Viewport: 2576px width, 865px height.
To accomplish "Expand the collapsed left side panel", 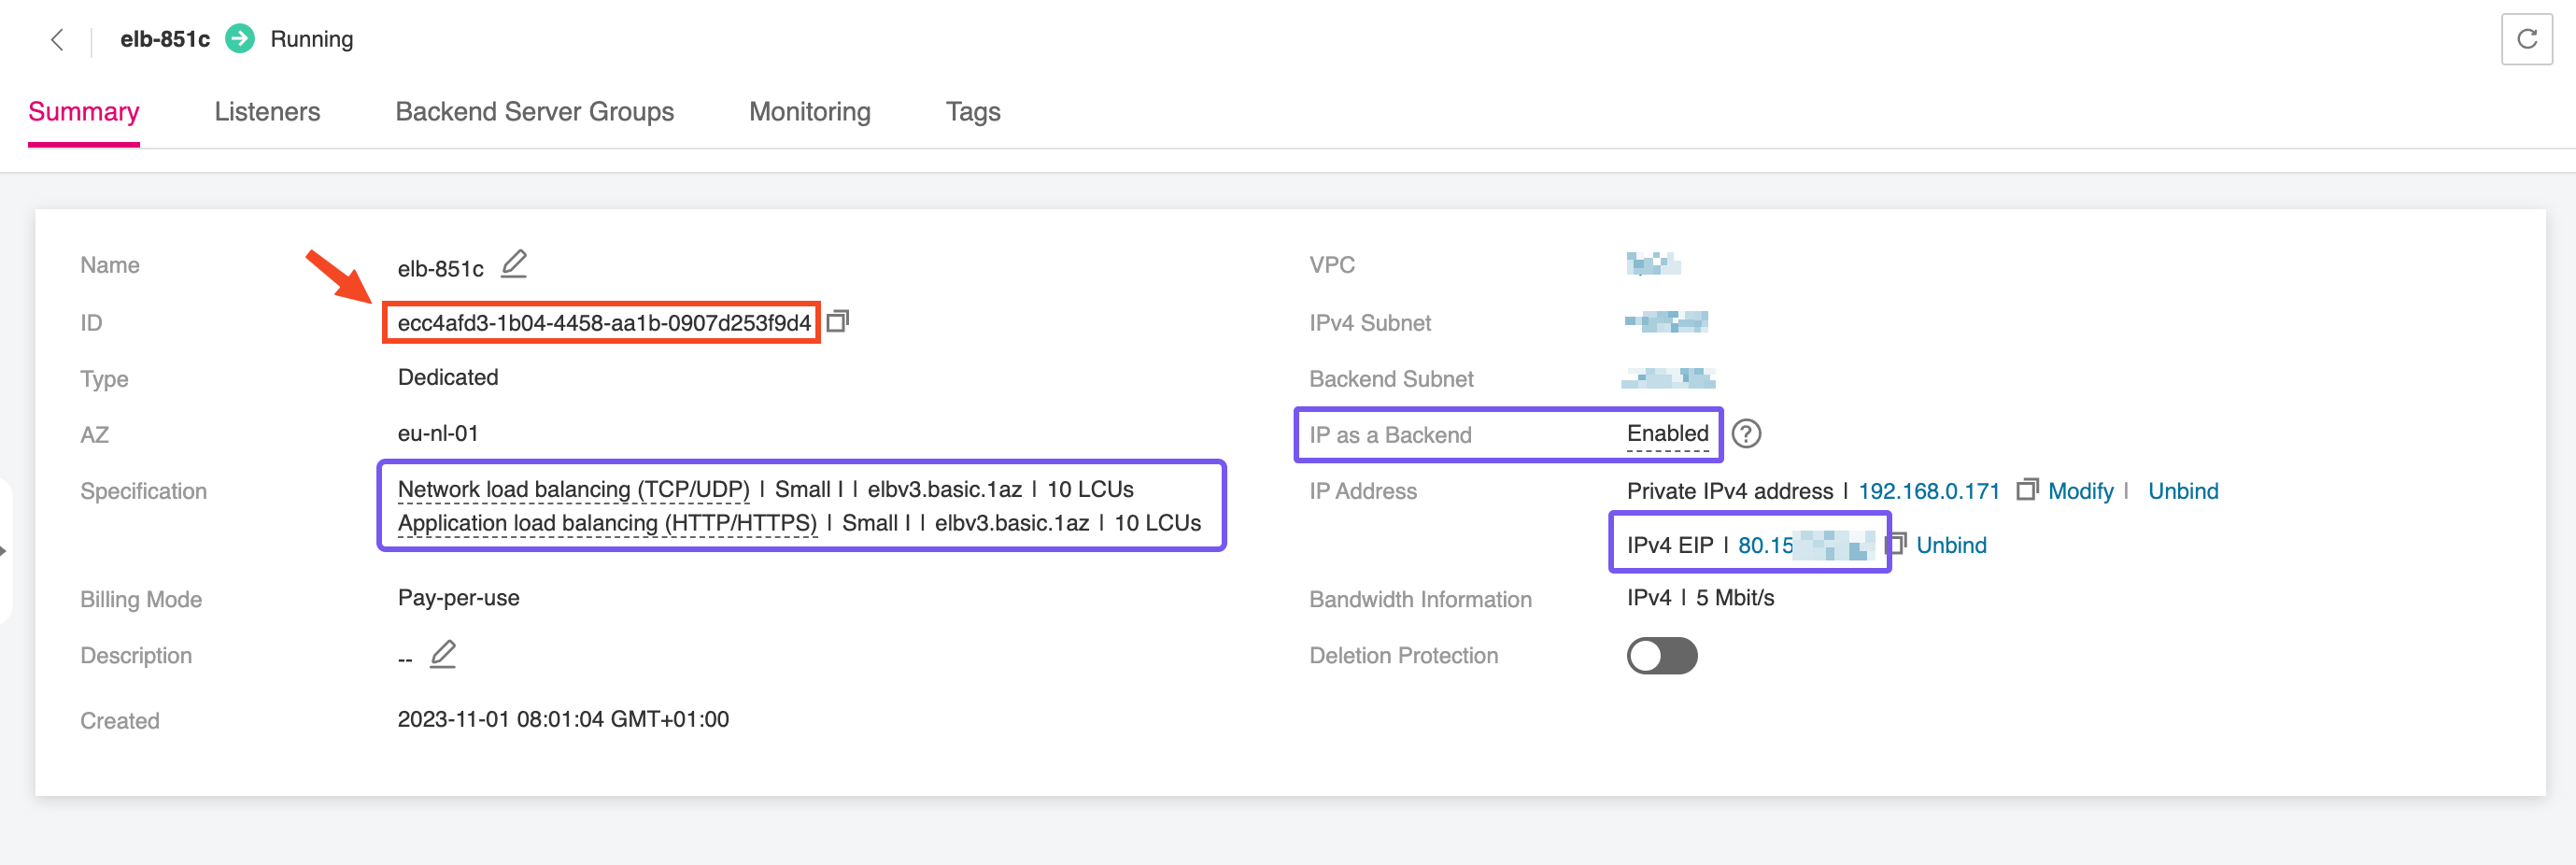I will pyautogui.click(x=4, y=551).
